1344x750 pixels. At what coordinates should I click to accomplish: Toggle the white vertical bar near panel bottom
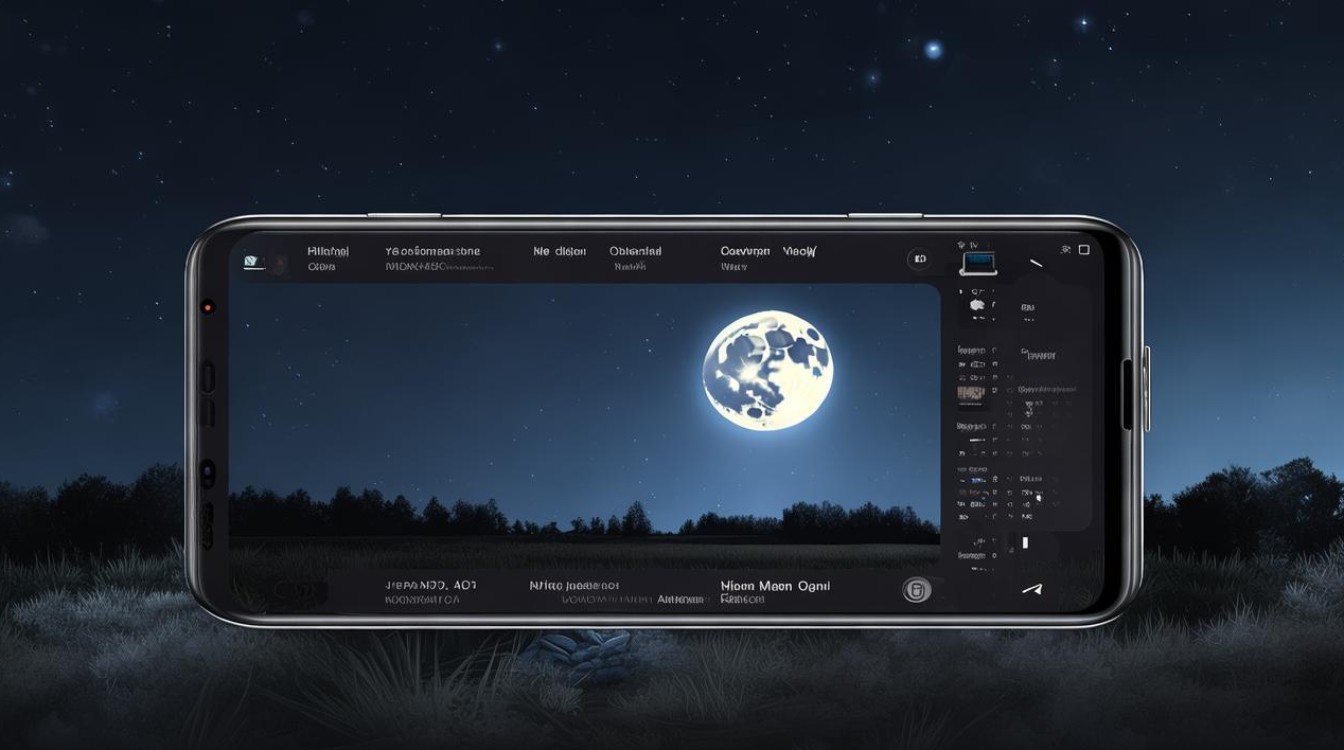[1025, 543]
